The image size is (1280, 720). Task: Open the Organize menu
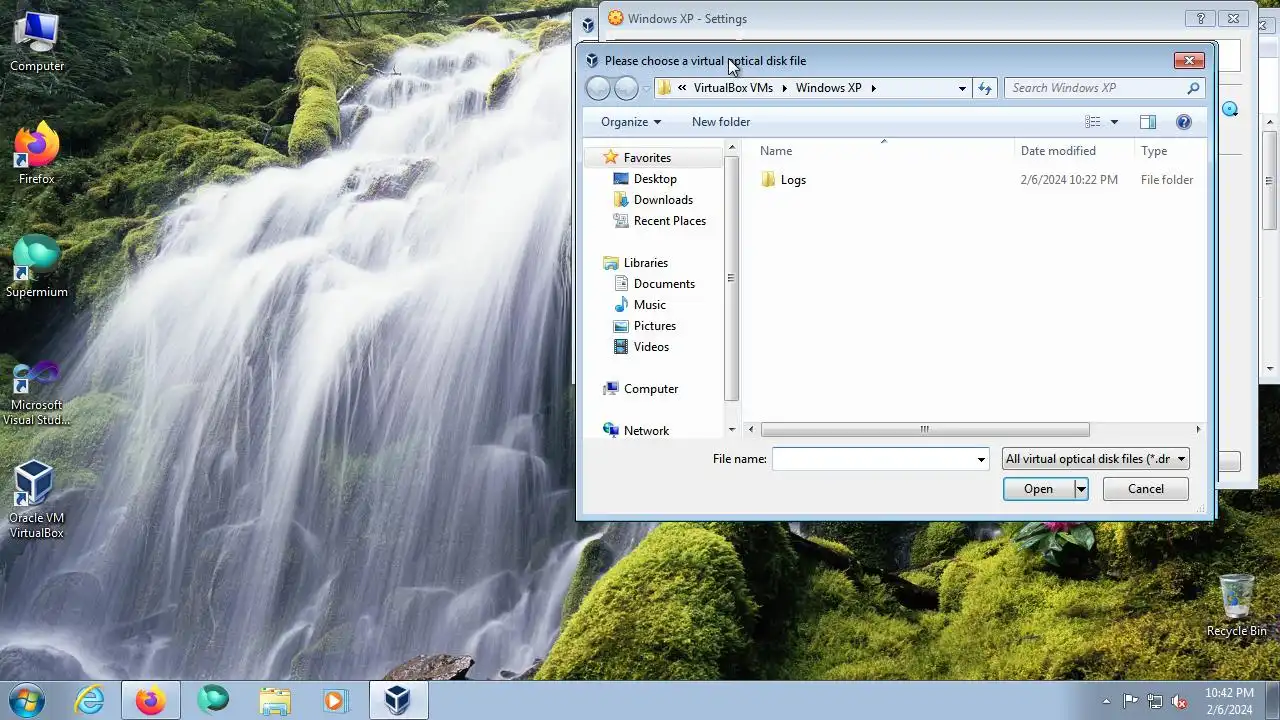[631, 122]
